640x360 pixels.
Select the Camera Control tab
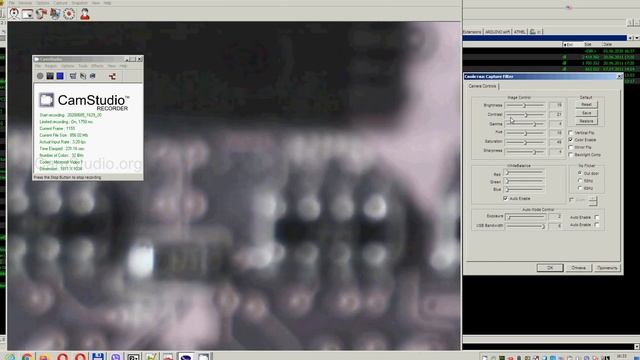(482, 86)
